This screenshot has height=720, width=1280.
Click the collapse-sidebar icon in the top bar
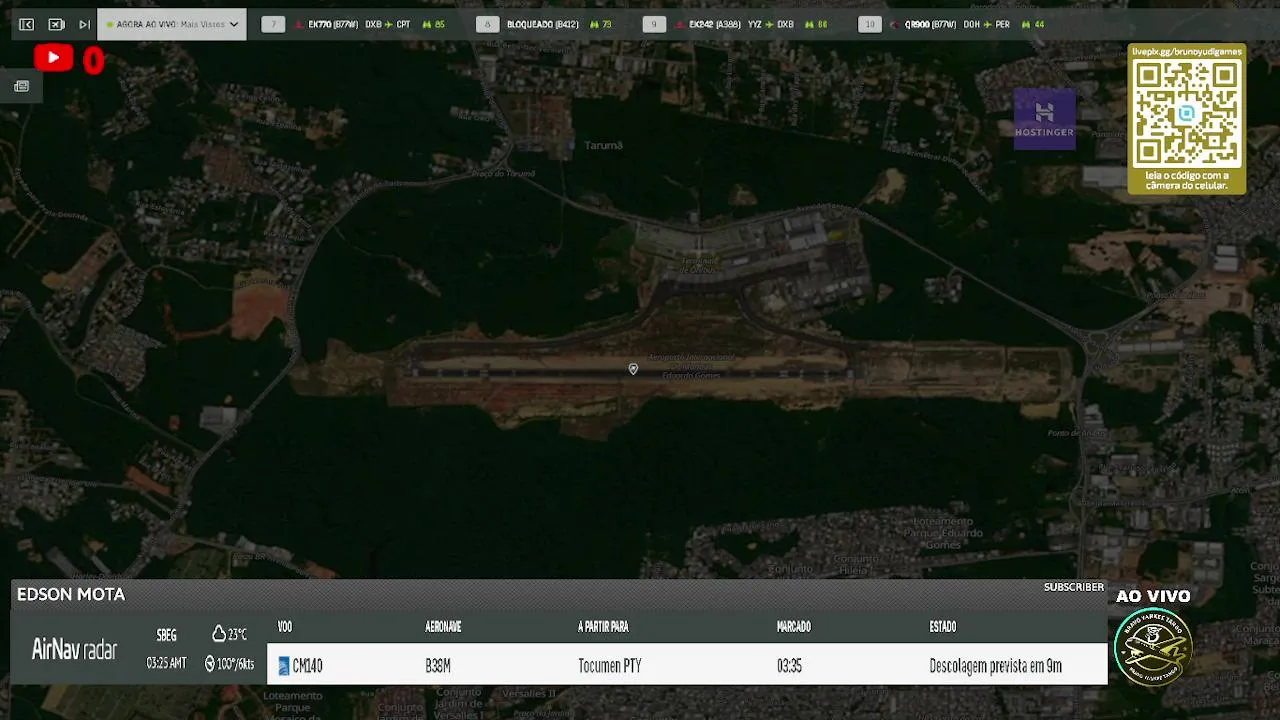pyautogui.click(x=26, y=24)
